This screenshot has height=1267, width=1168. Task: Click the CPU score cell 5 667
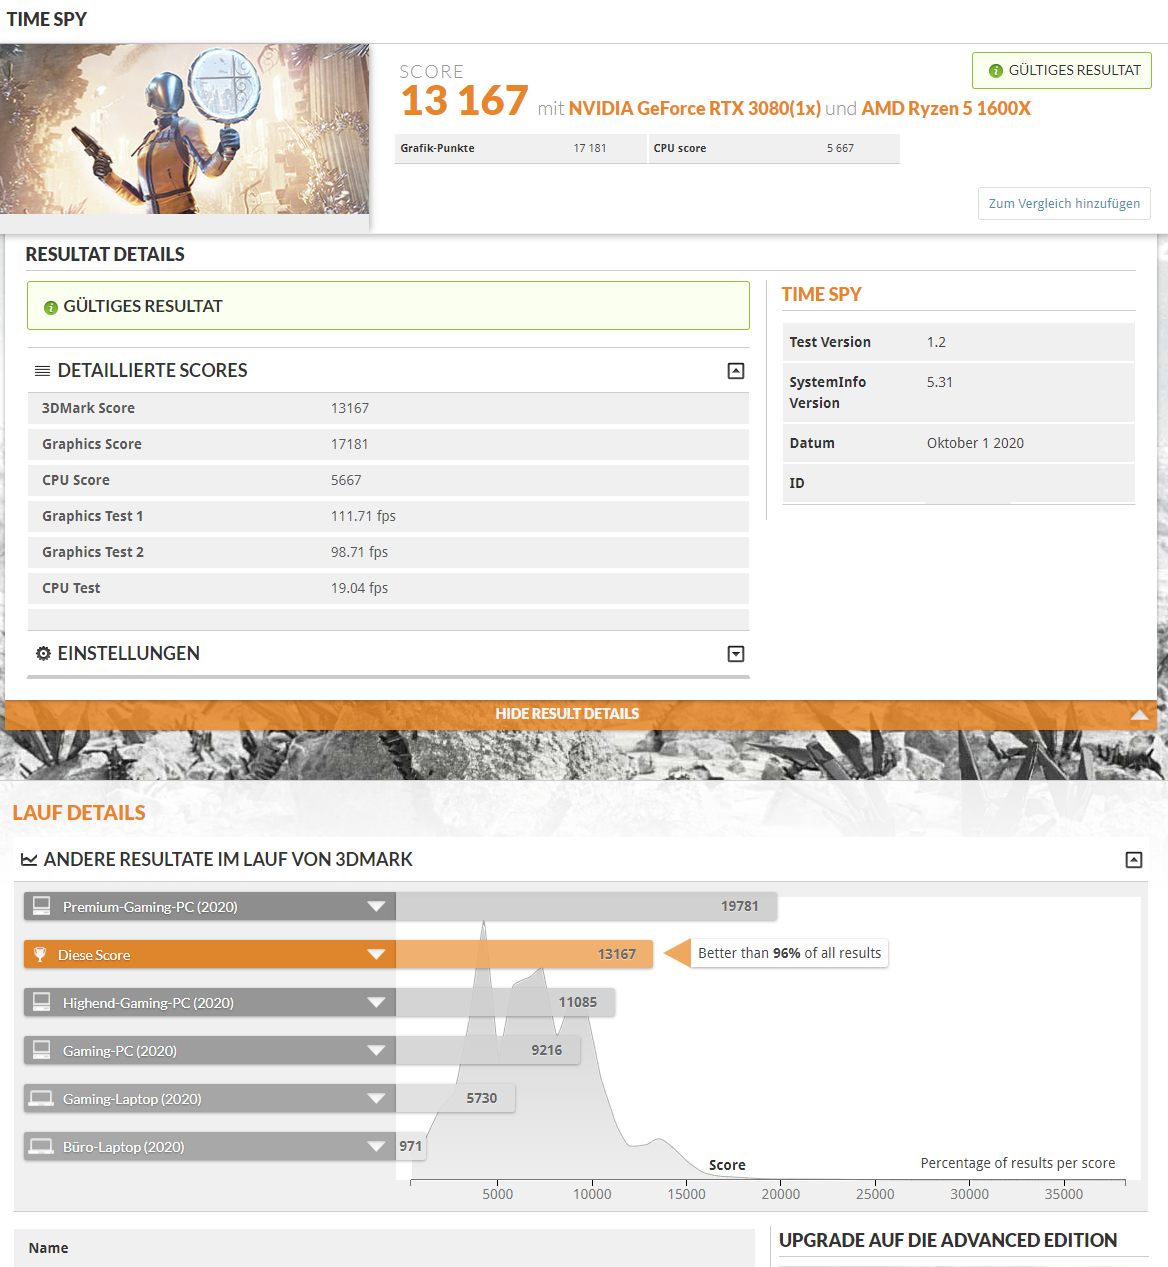coord(840,148)
